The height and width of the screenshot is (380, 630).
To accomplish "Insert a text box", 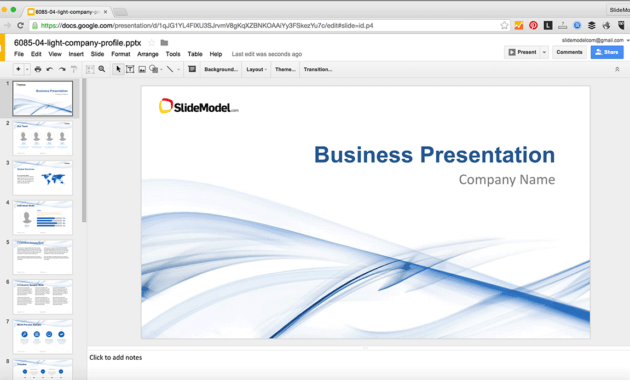I will tap(130, 69).
